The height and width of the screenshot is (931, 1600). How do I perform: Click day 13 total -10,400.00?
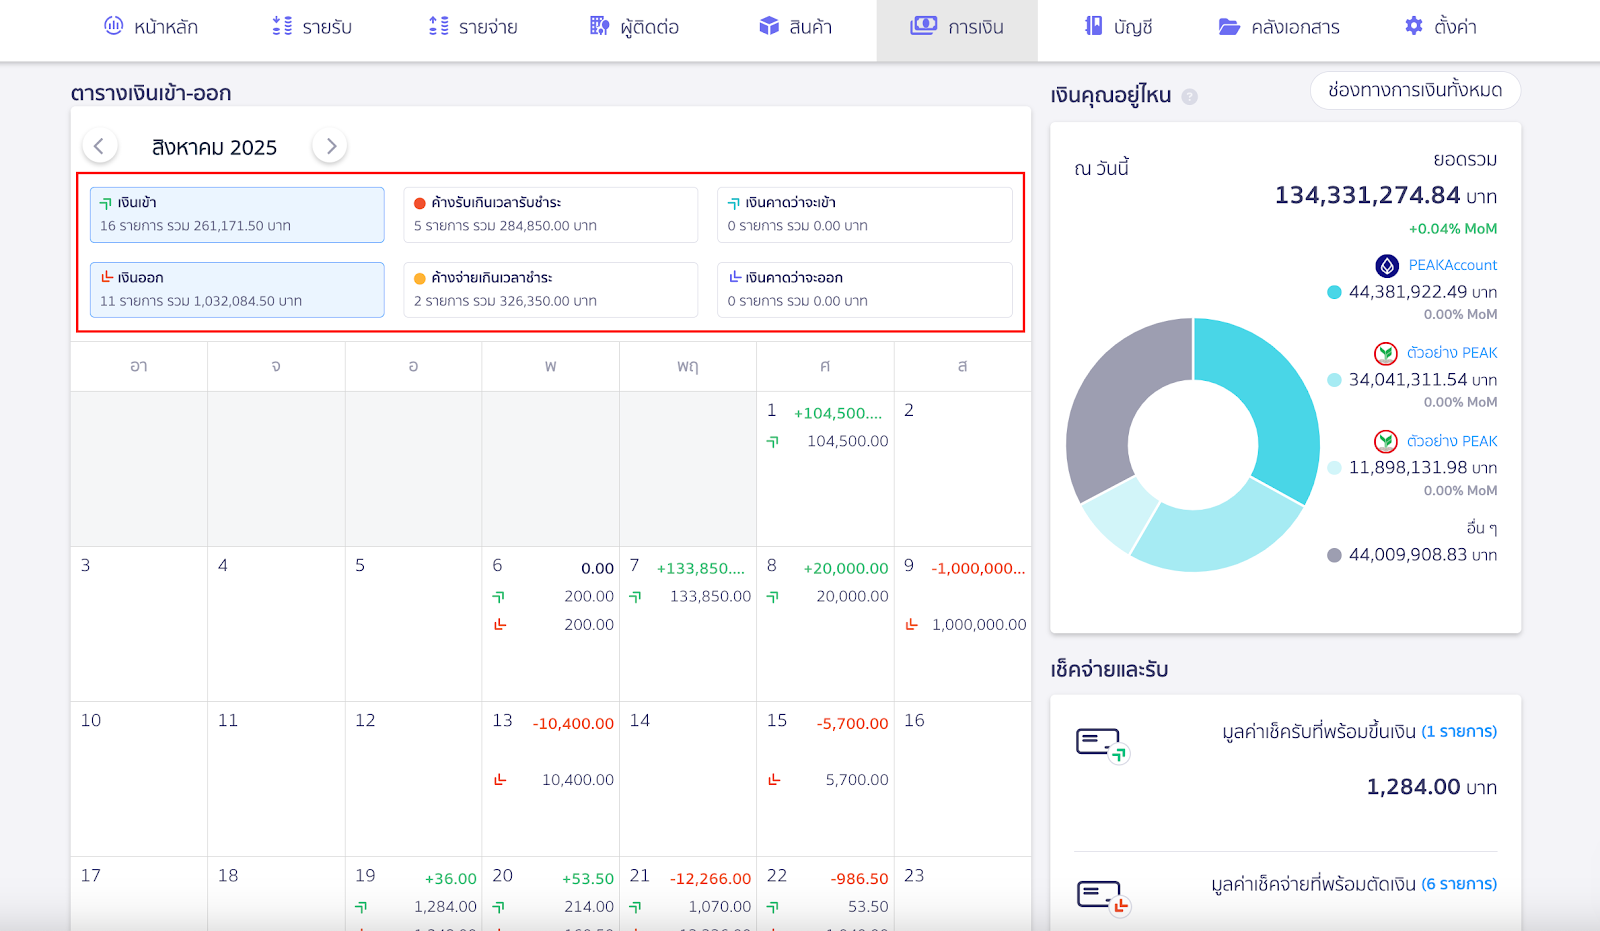(x=573, y=723)
